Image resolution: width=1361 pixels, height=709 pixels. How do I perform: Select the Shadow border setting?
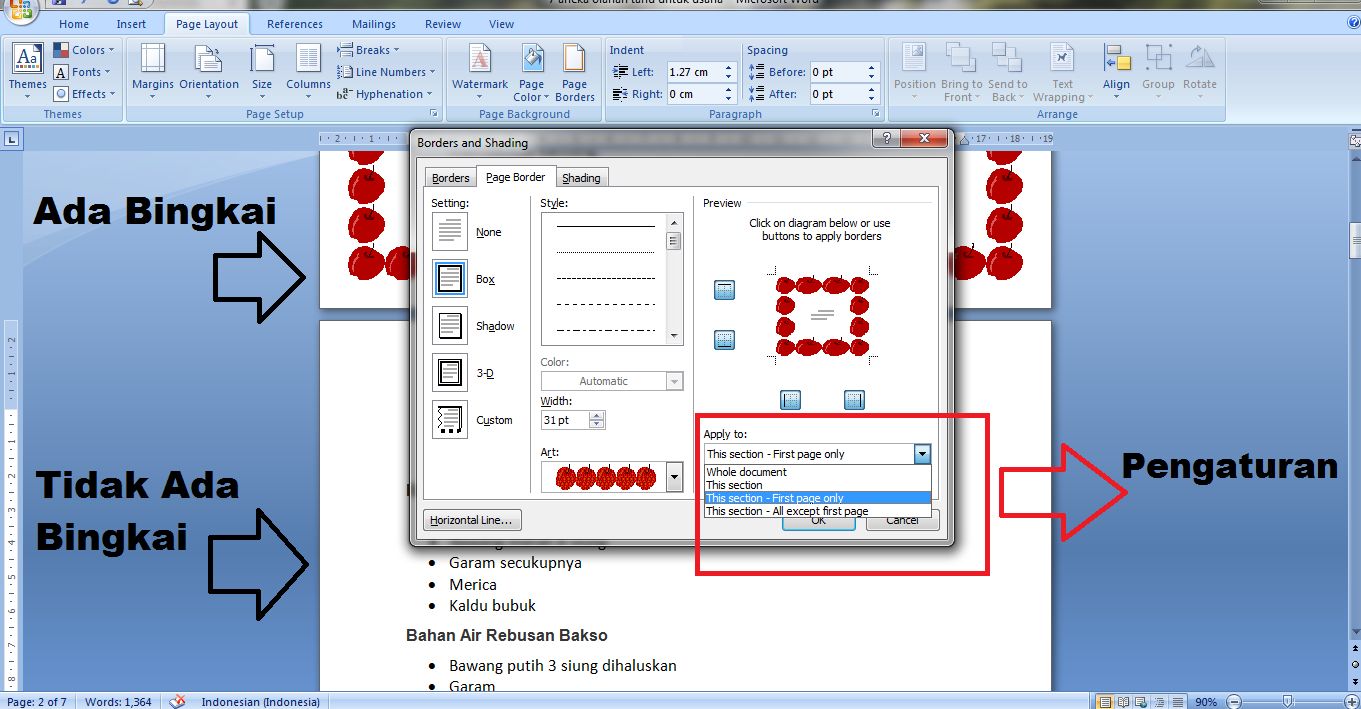tap(449, 325)
